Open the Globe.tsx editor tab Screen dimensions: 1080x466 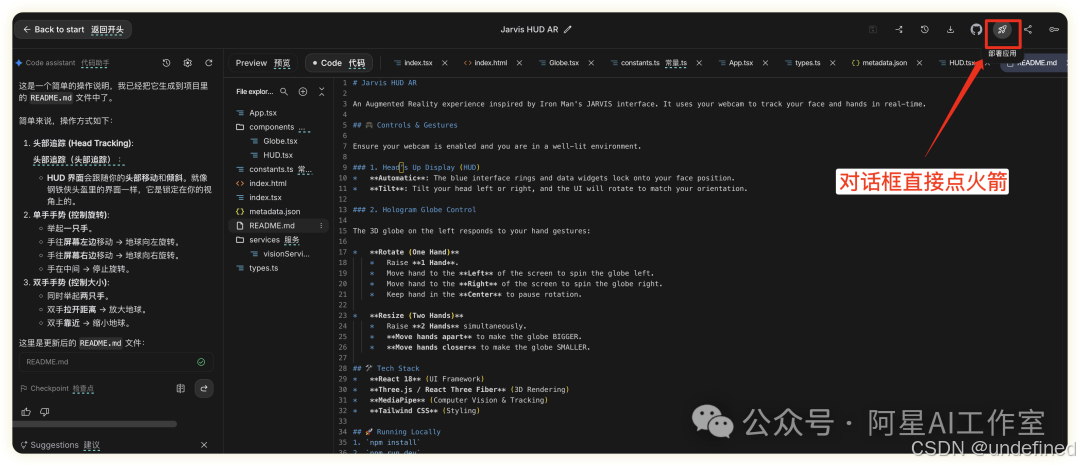[x=558, y=63]
